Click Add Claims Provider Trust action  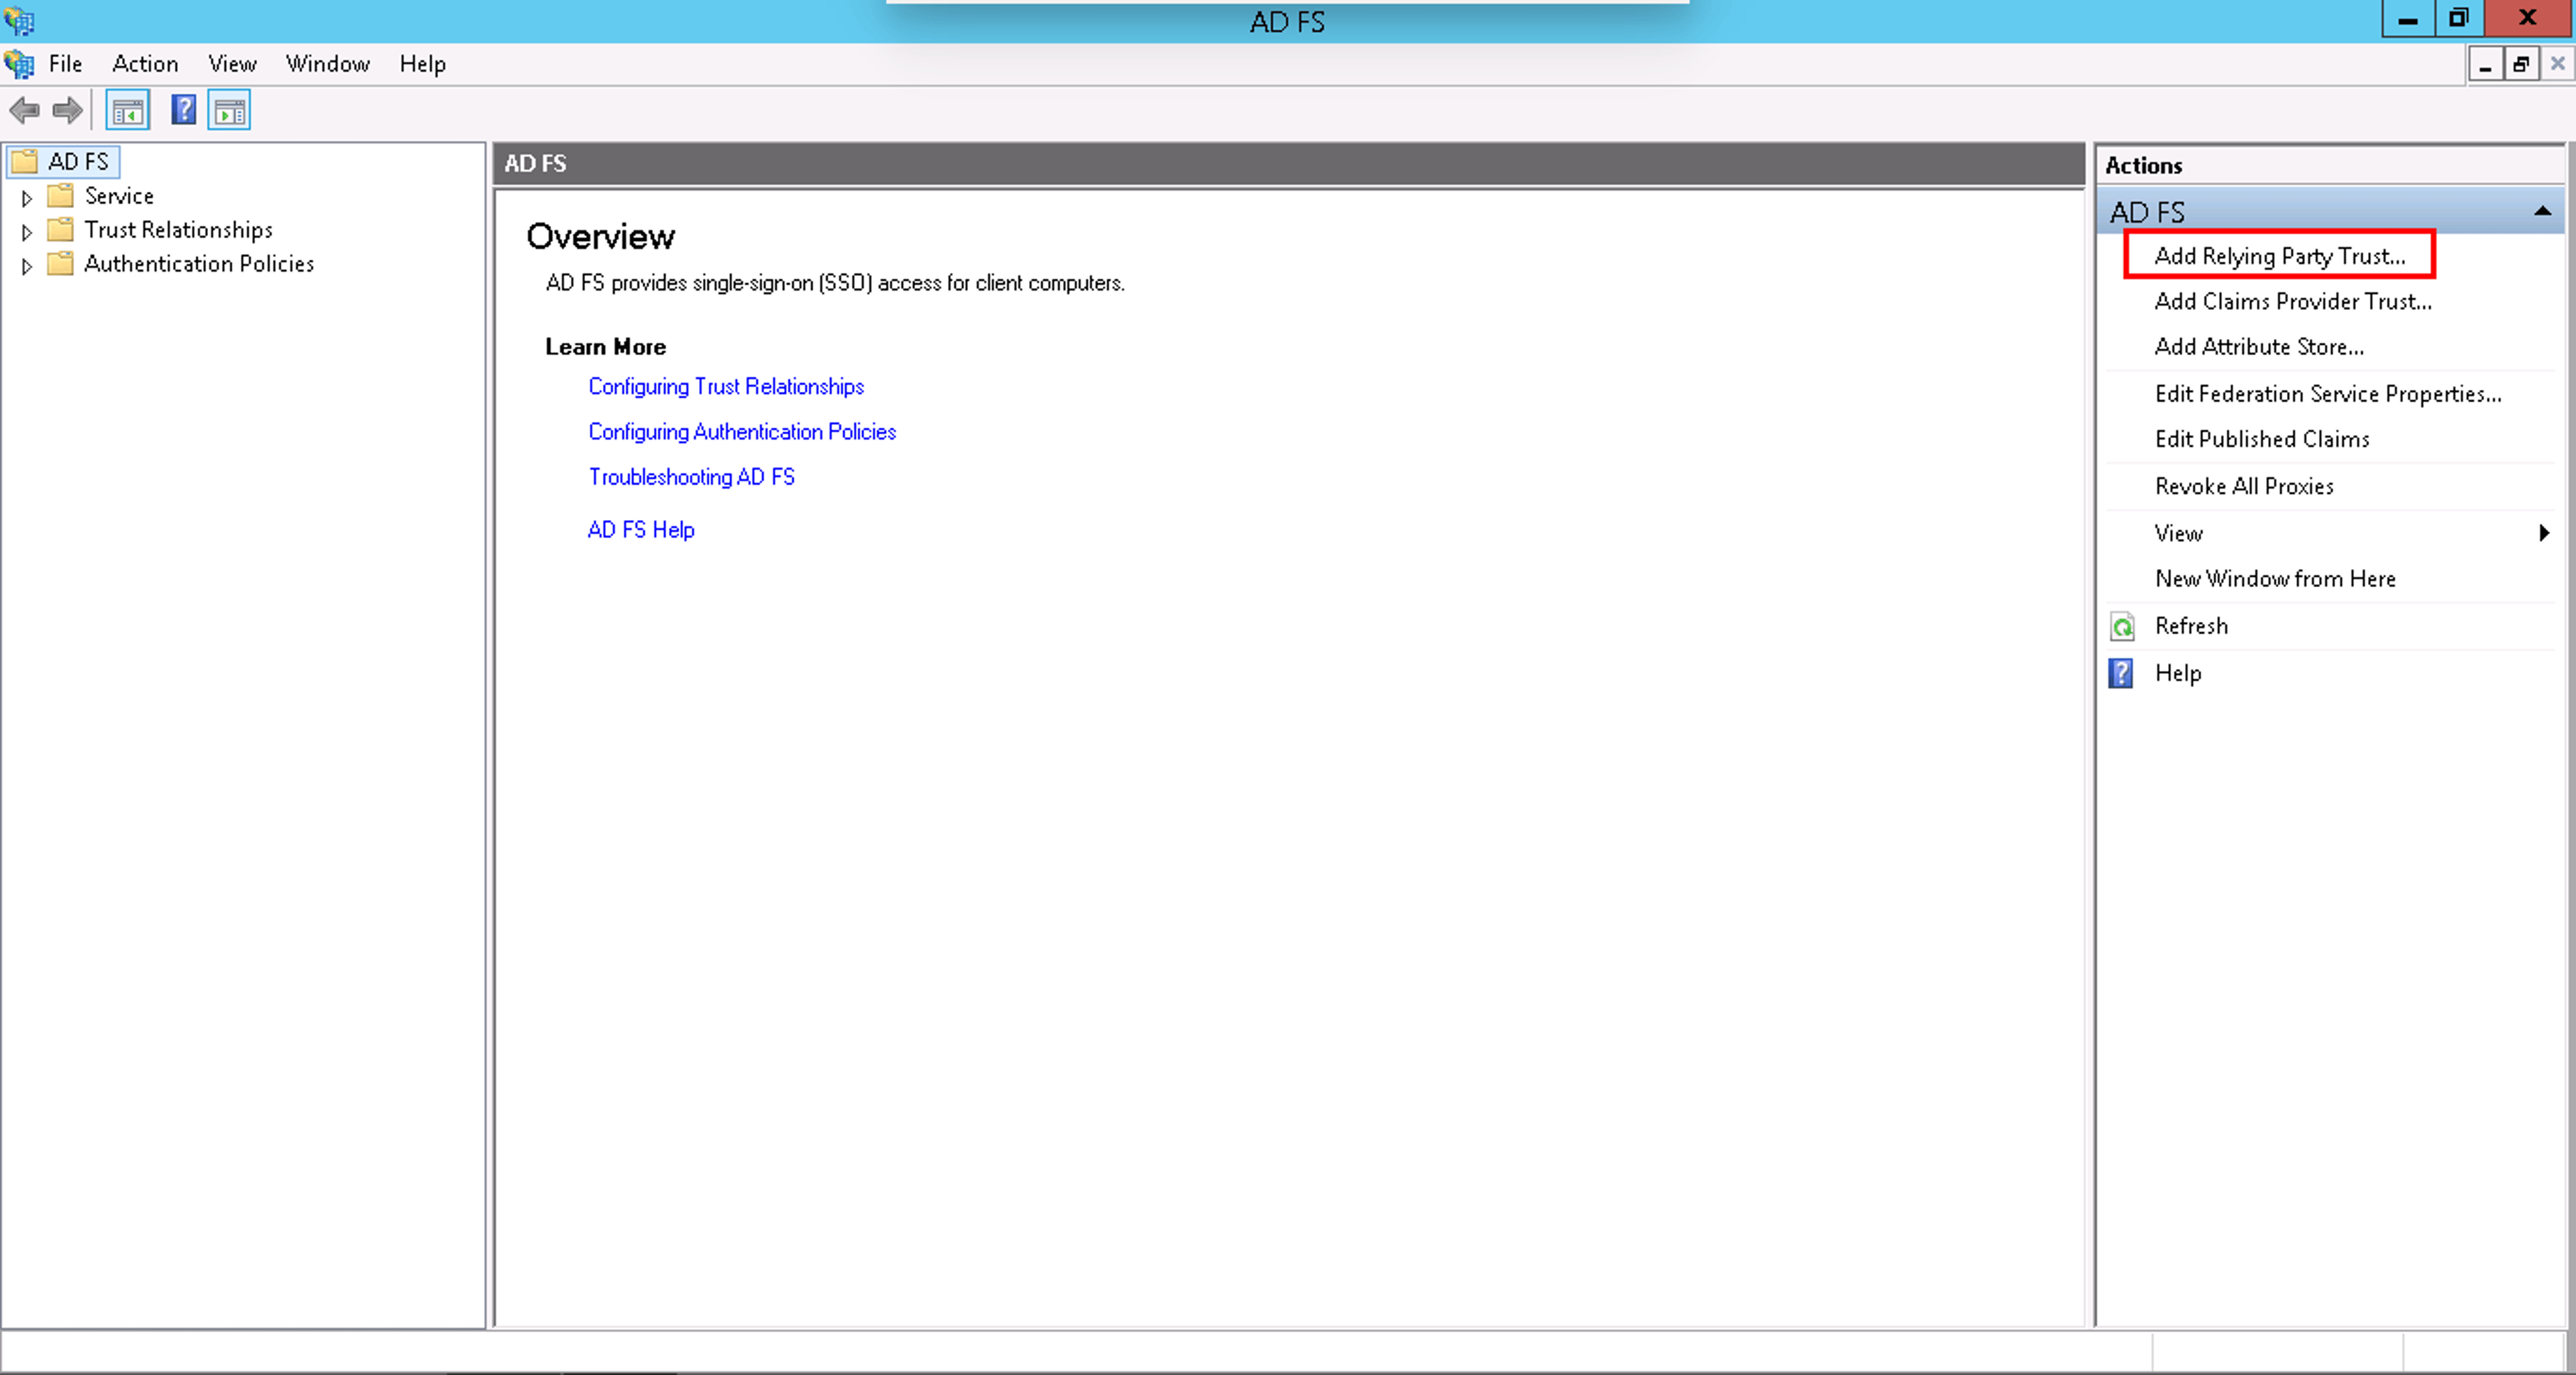[2293, 301]
